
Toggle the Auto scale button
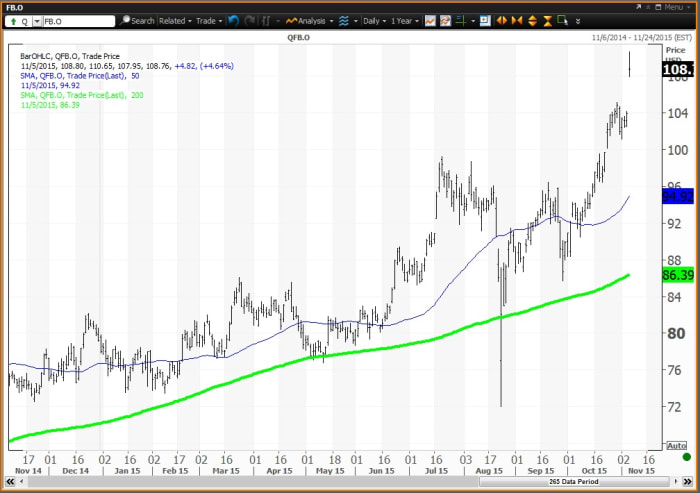click(x=677, y=445)
